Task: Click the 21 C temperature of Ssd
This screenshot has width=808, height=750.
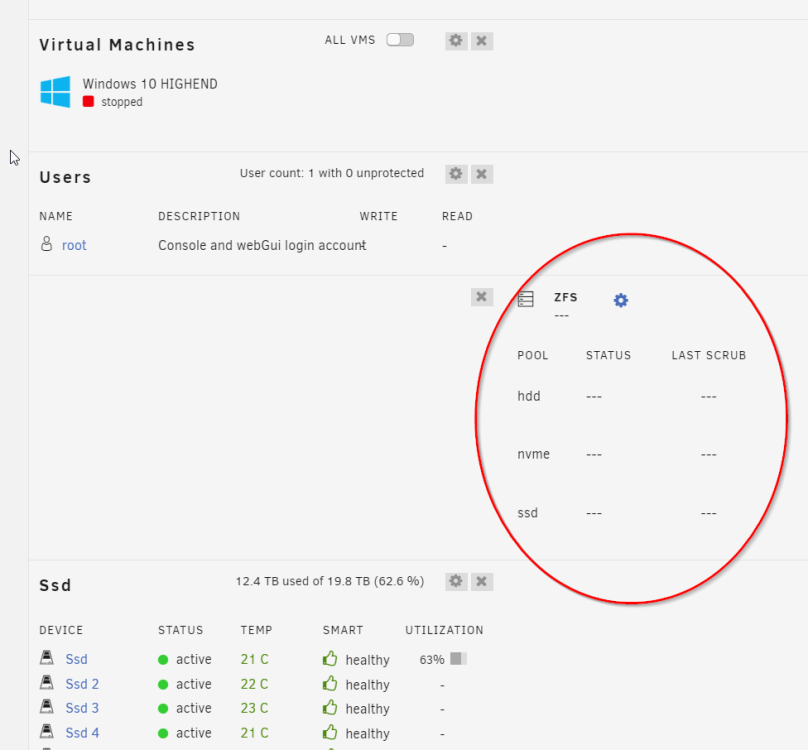Action: tap(254, 659)
